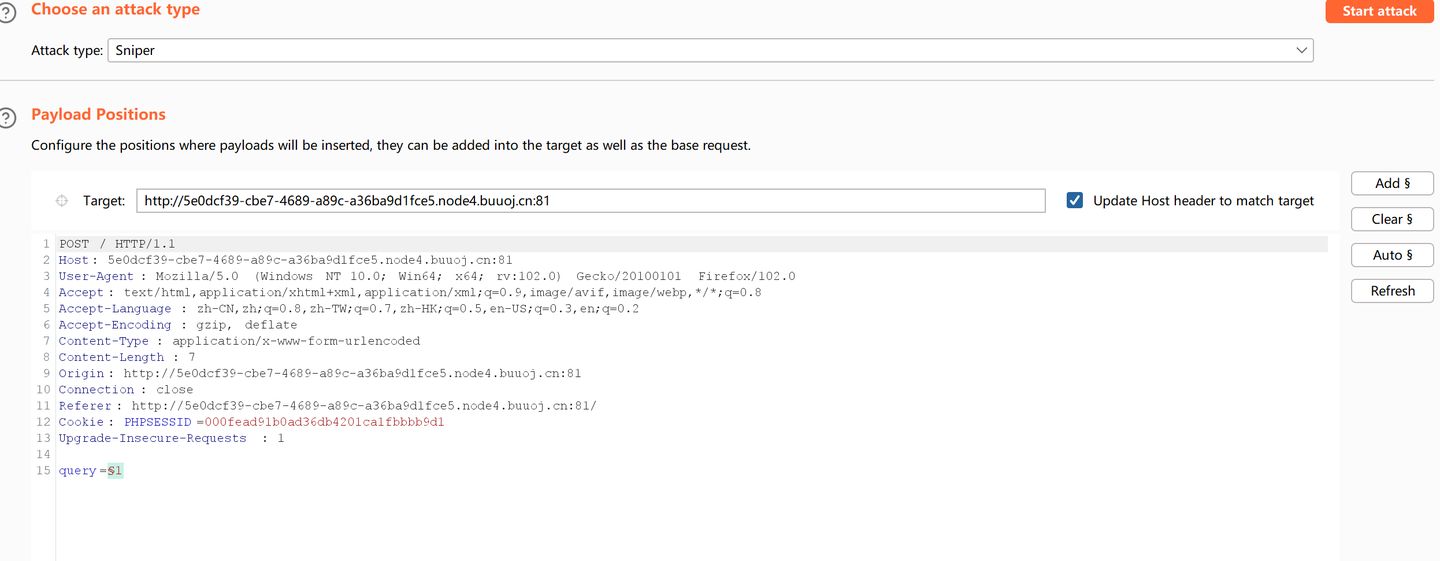1440x561 pixels.
Task: Focus the Target URL input field
Action: click(x=590, y=200)
